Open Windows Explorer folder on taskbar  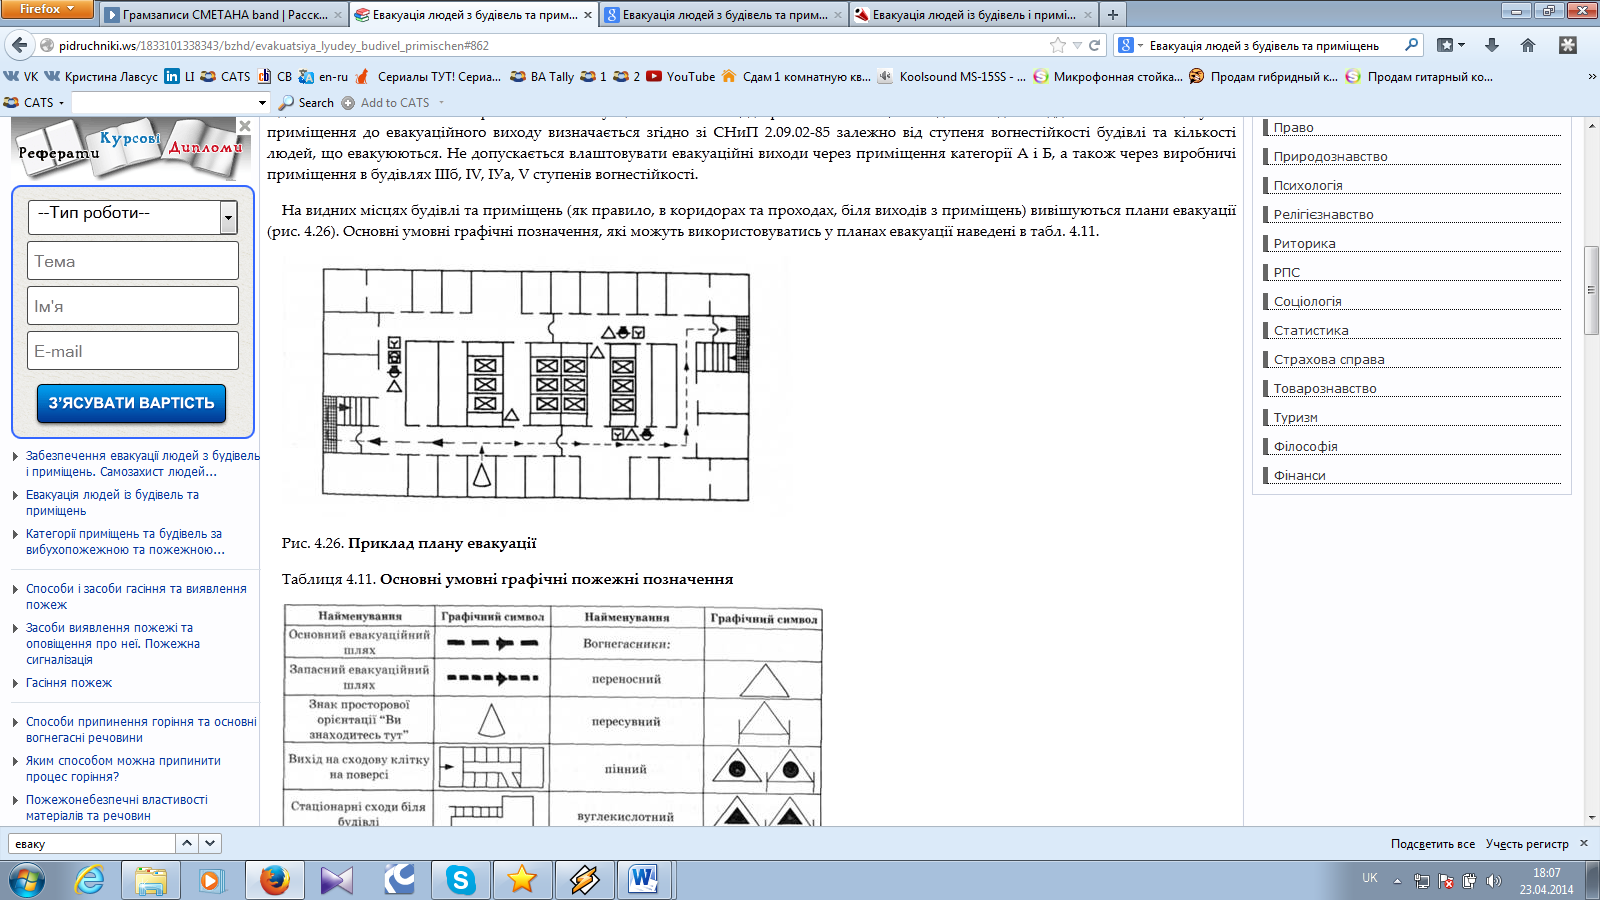coord(151,880)
